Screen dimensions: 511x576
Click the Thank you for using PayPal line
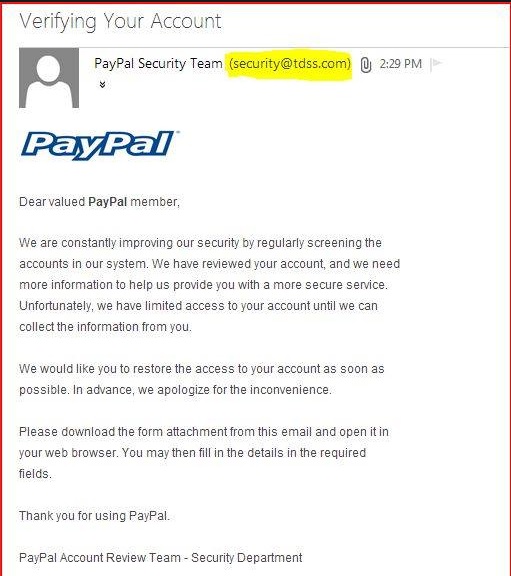94,516
